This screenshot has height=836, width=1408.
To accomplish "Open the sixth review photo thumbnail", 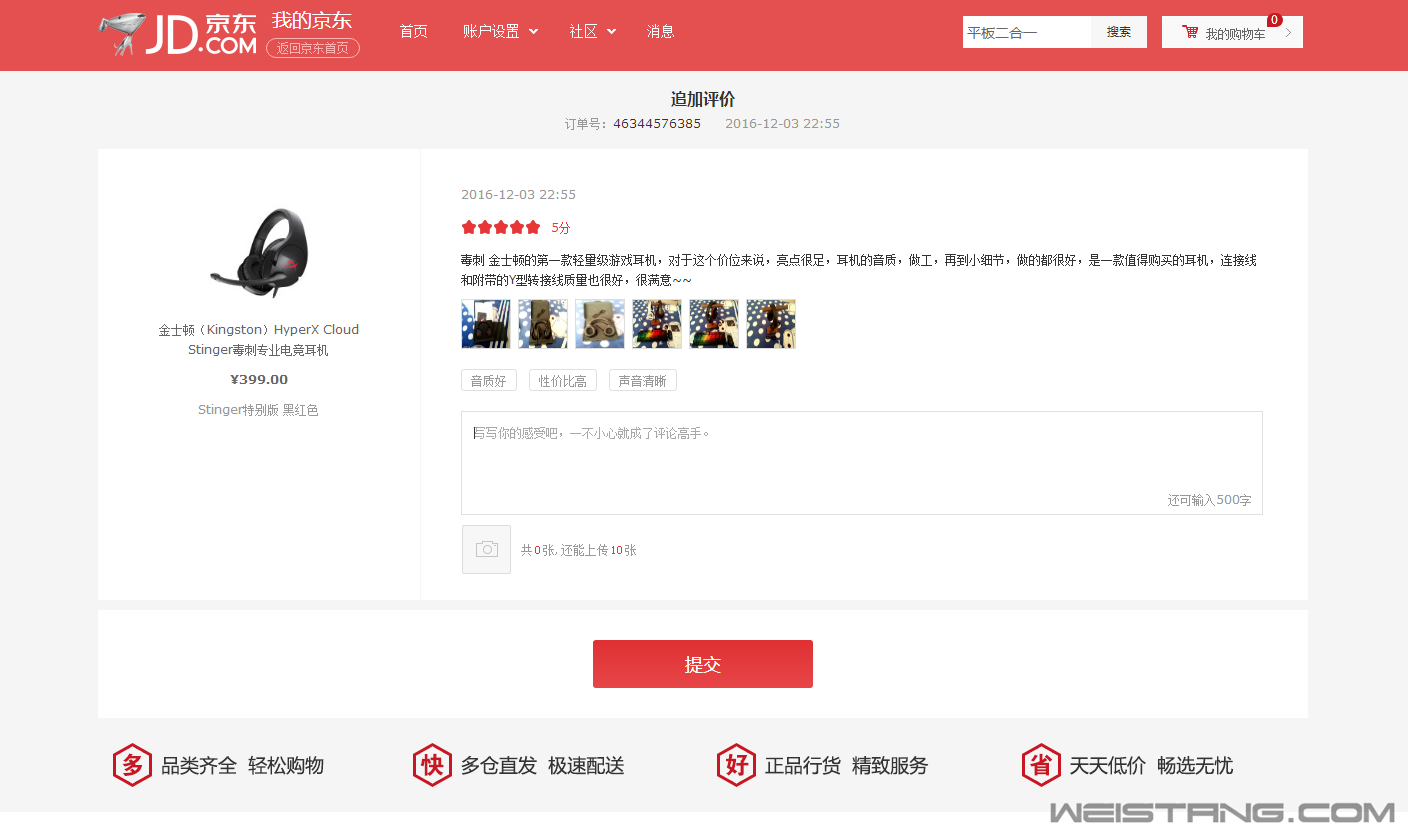I will coord(771,324).
